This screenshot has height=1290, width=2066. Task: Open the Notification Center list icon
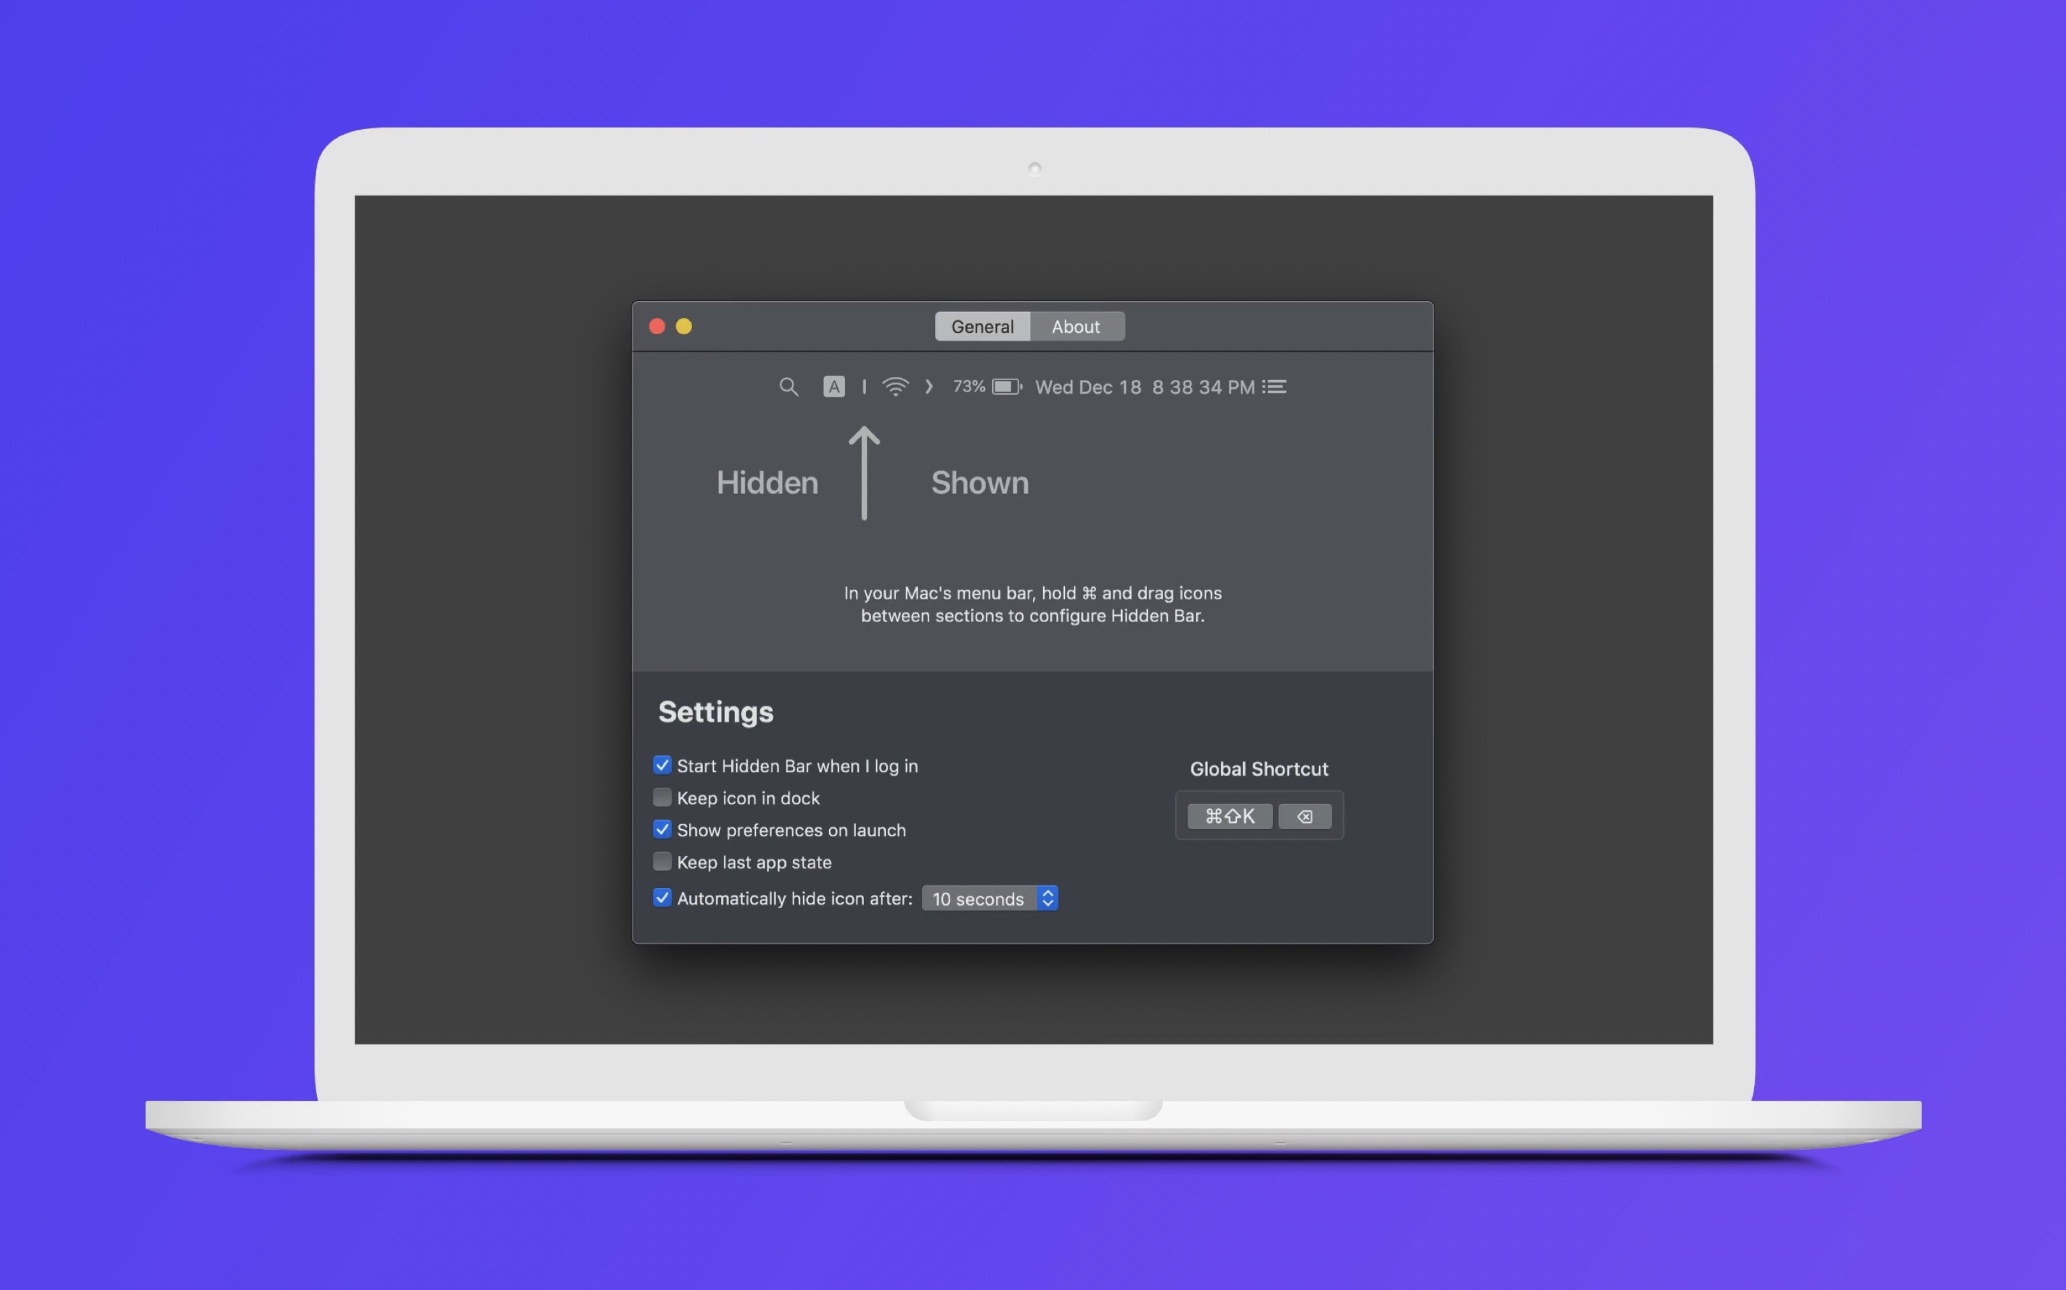tap(1275, 387)
